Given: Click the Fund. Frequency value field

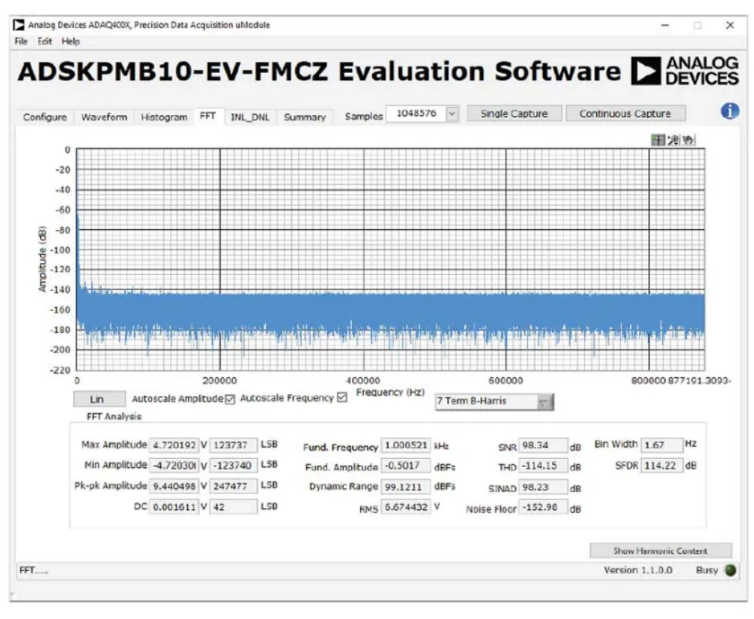Looking at the screenshot, I should 406,445.
